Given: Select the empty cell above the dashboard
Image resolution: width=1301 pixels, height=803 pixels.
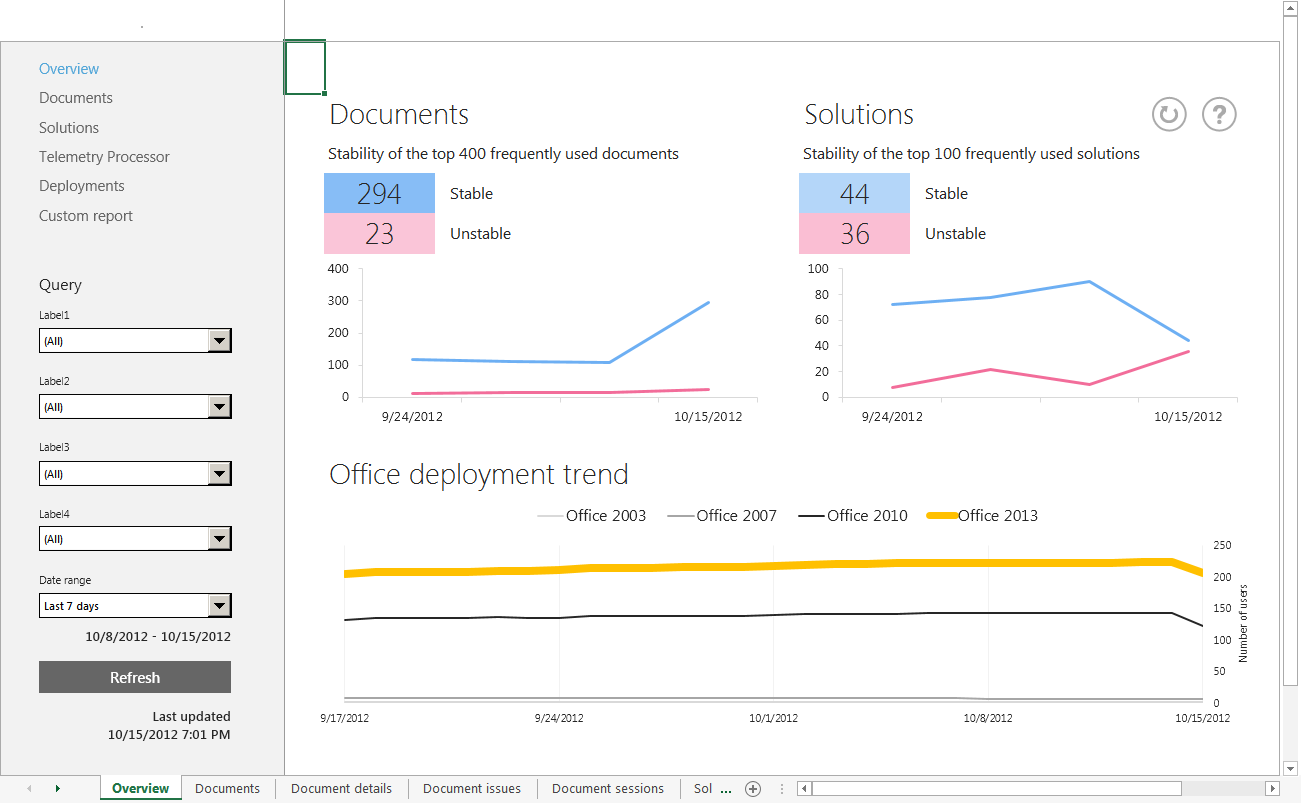Looking at the screenshot, I should 304,67.
